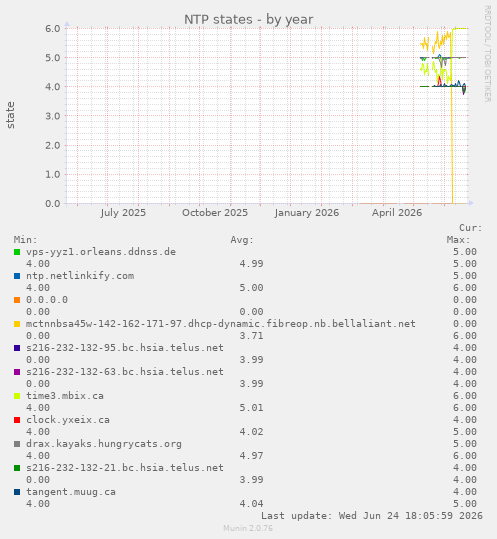Select the vps-yyz1.orleans.ddnss.de label
497x539 pixels.
[x=101, y=252]
